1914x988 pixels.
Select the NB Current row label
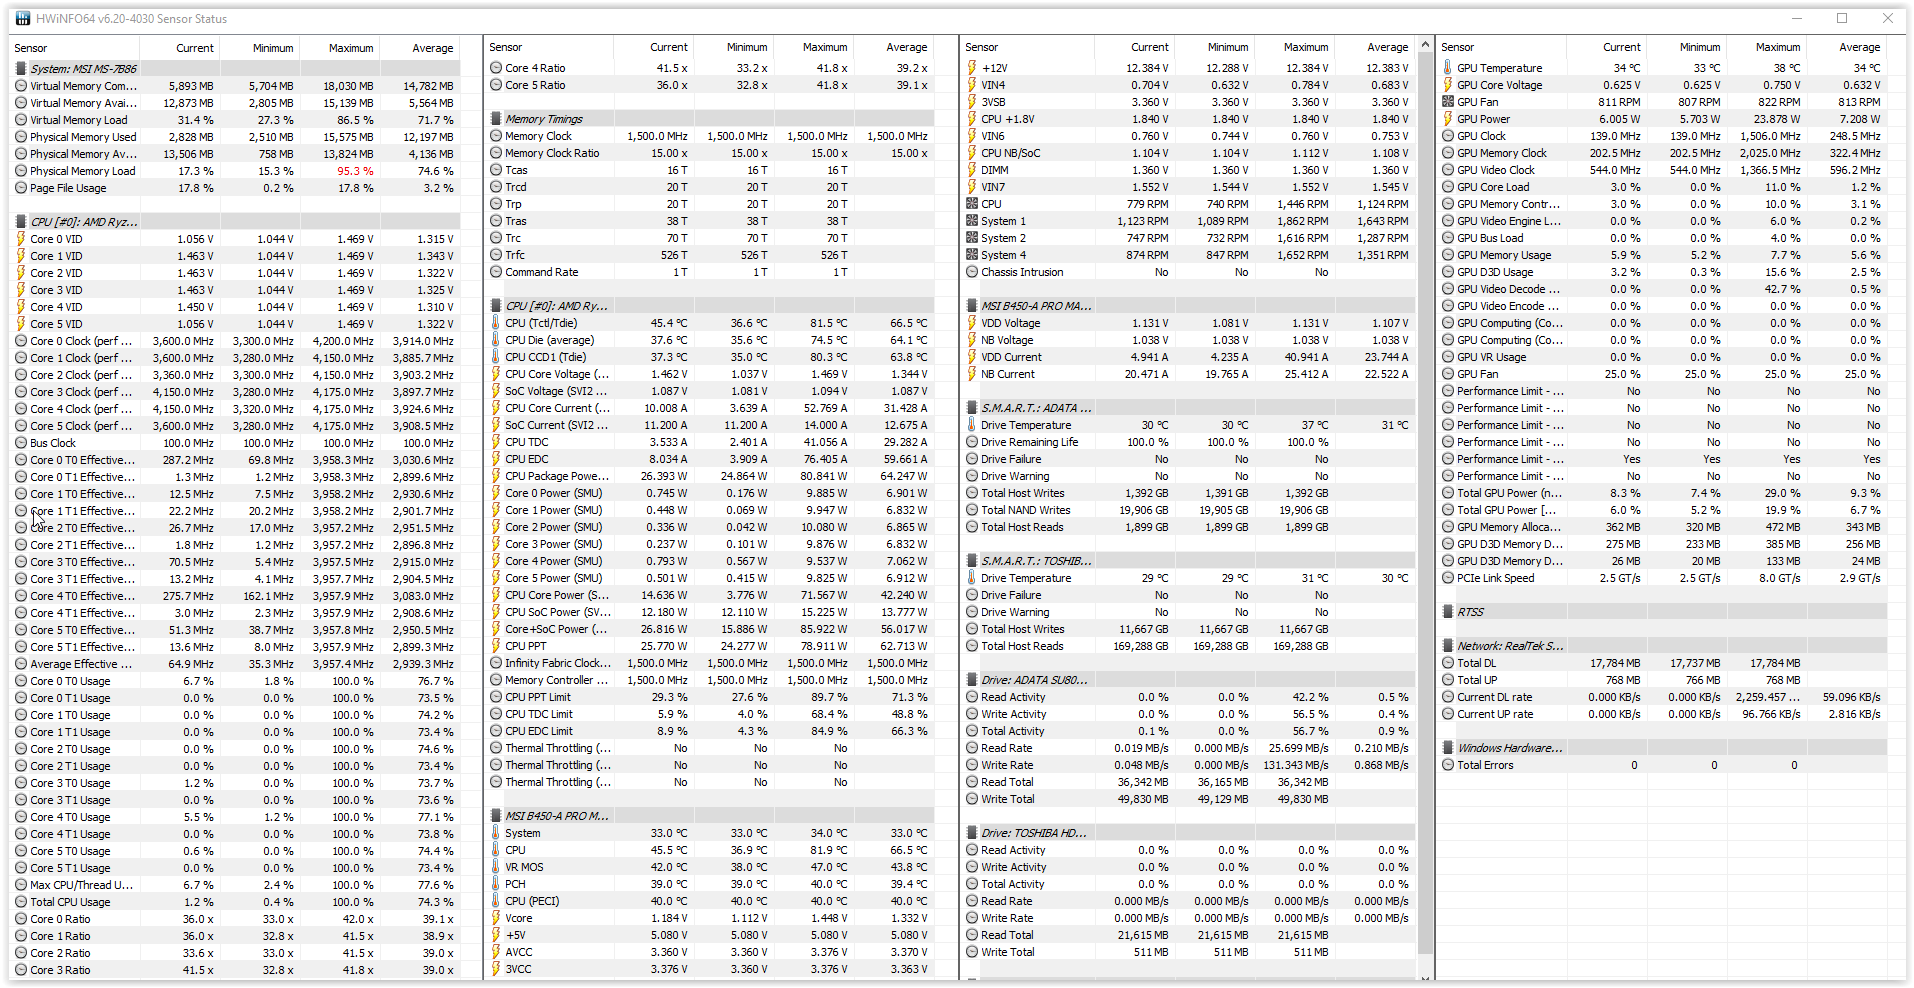coord(1008,374)
